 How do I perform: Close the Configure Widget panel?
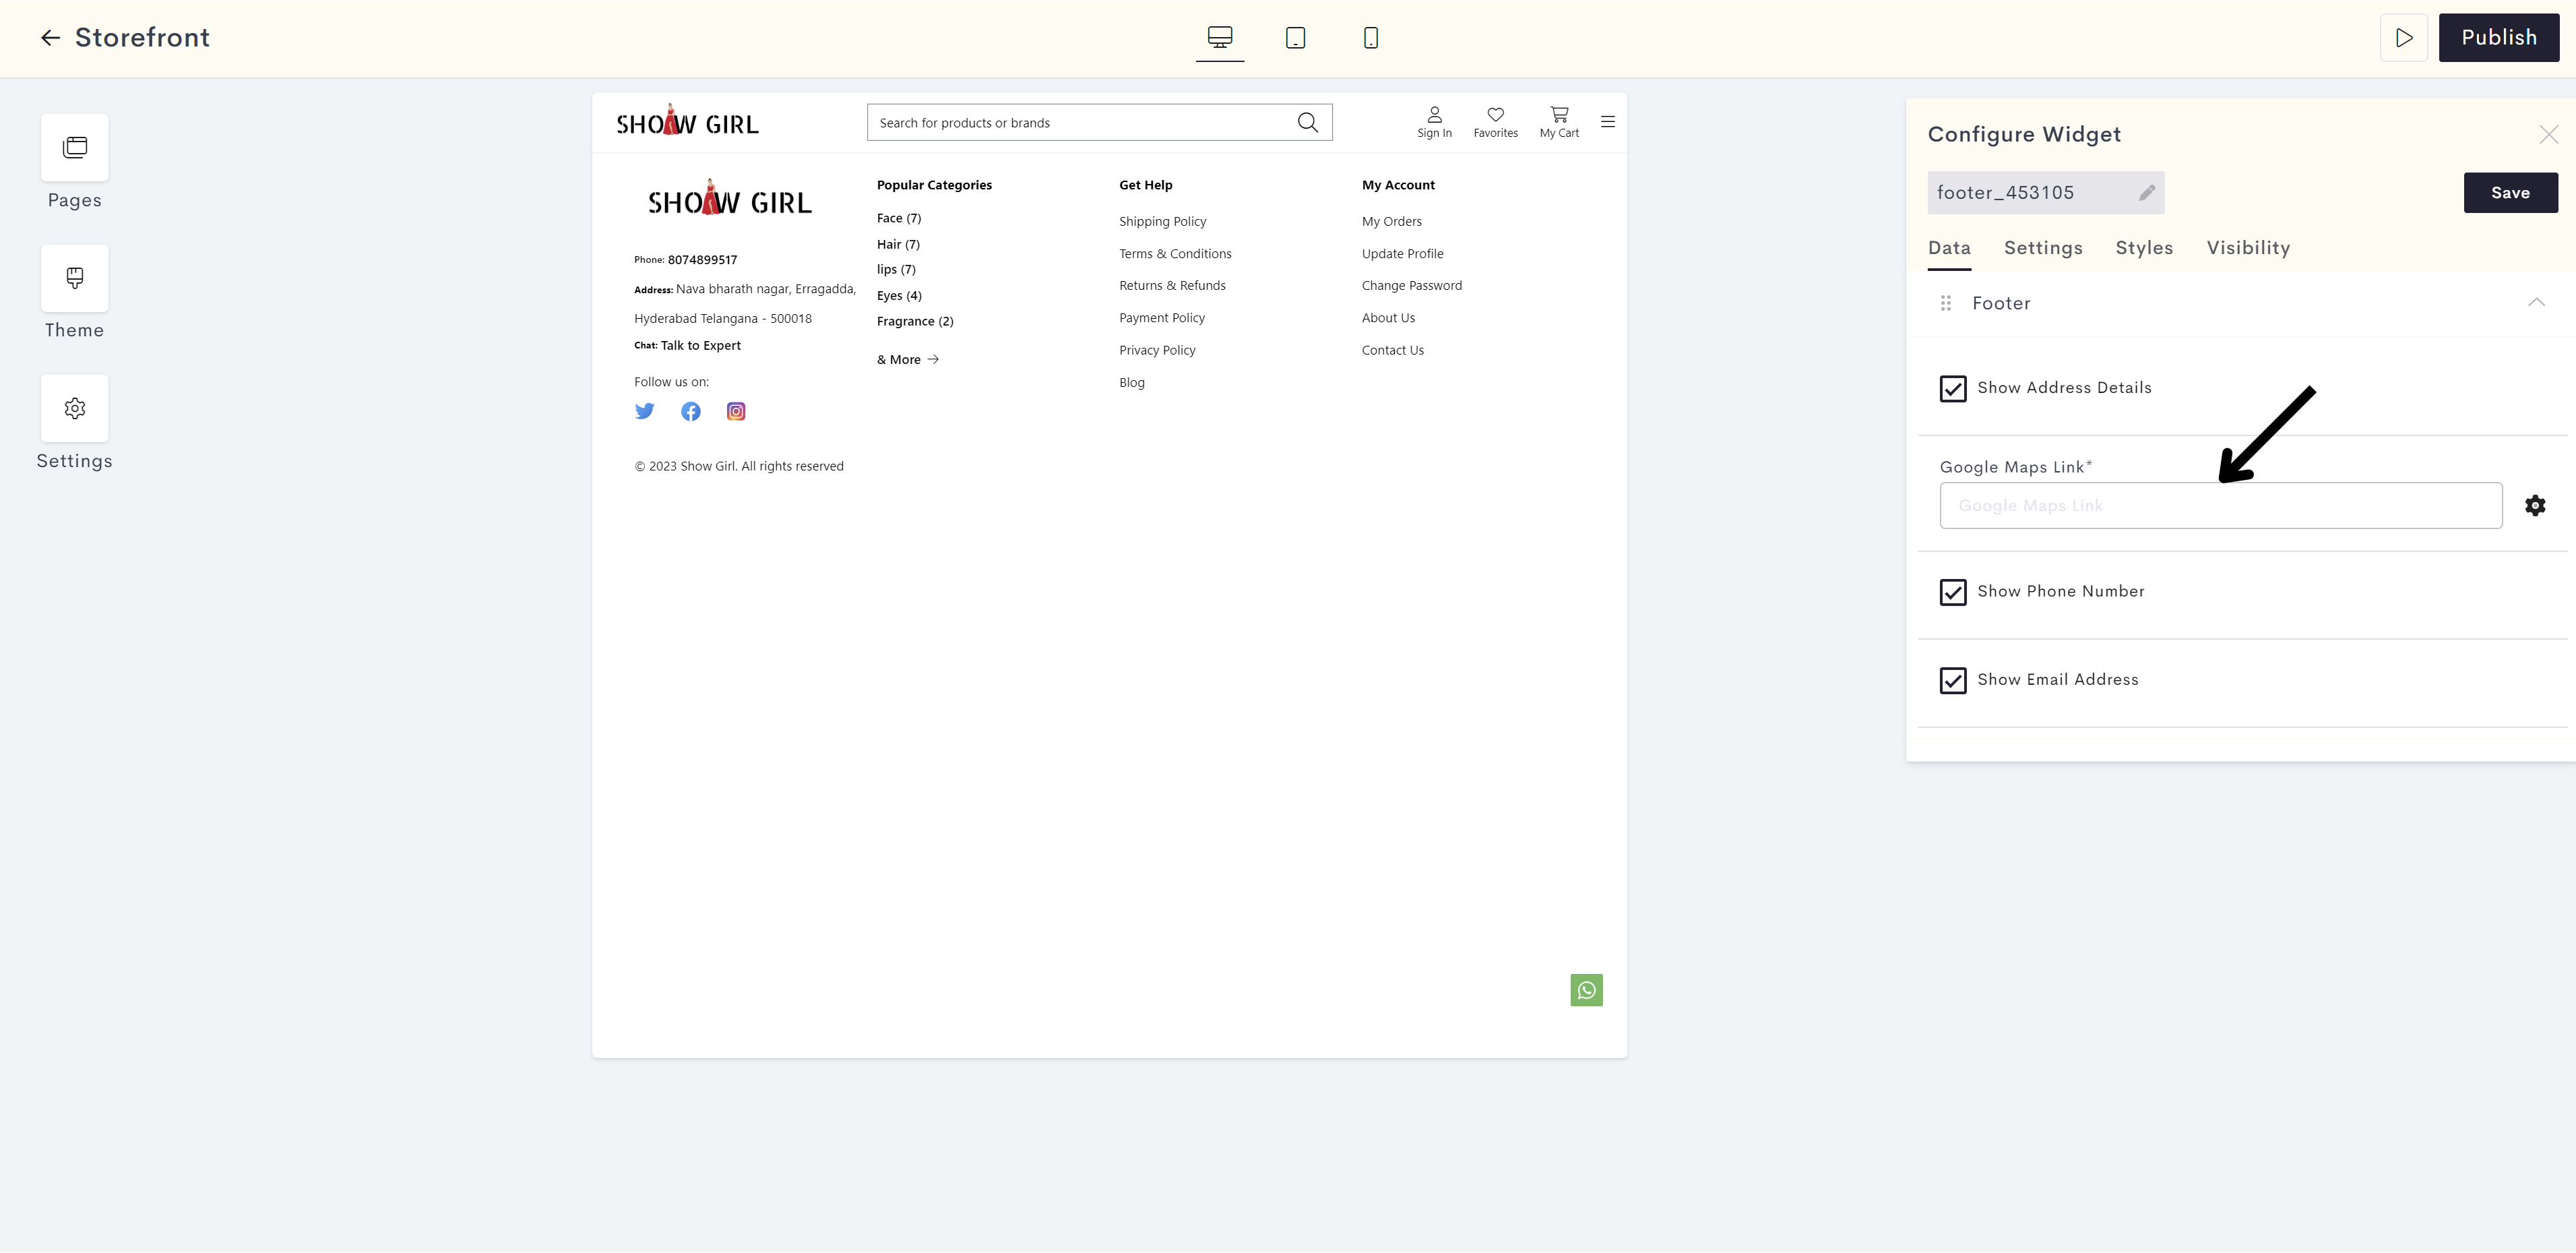2548,135
